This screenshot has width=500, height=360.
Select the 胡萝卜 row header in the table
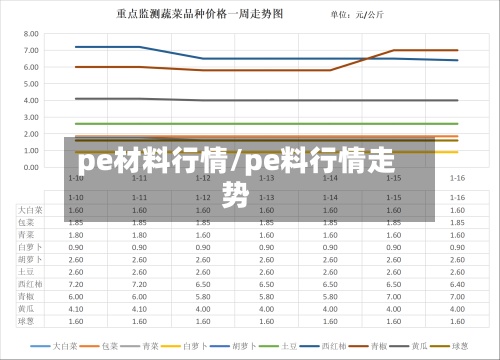tap(30, 259)
